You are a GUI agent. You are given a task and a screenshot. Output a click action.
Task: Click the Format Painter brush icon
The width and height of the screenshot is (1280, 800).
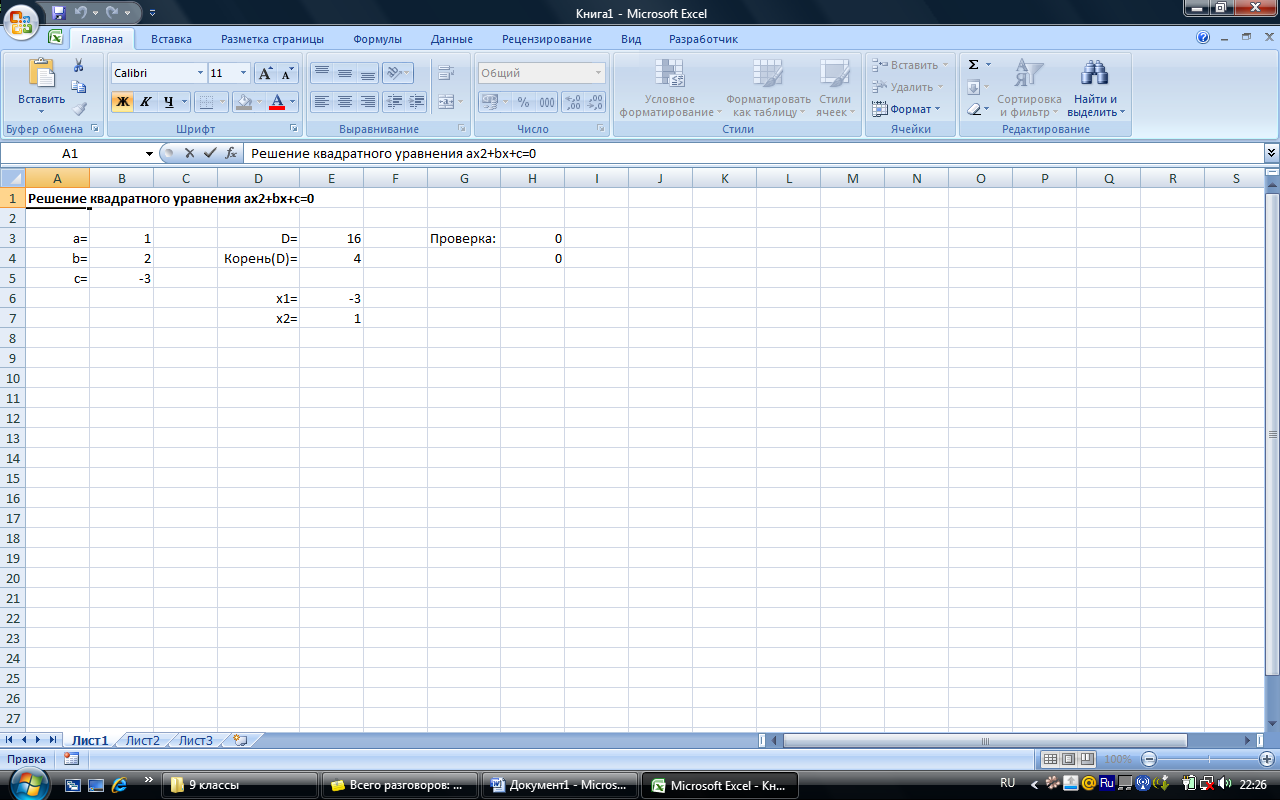click(79, 108)
